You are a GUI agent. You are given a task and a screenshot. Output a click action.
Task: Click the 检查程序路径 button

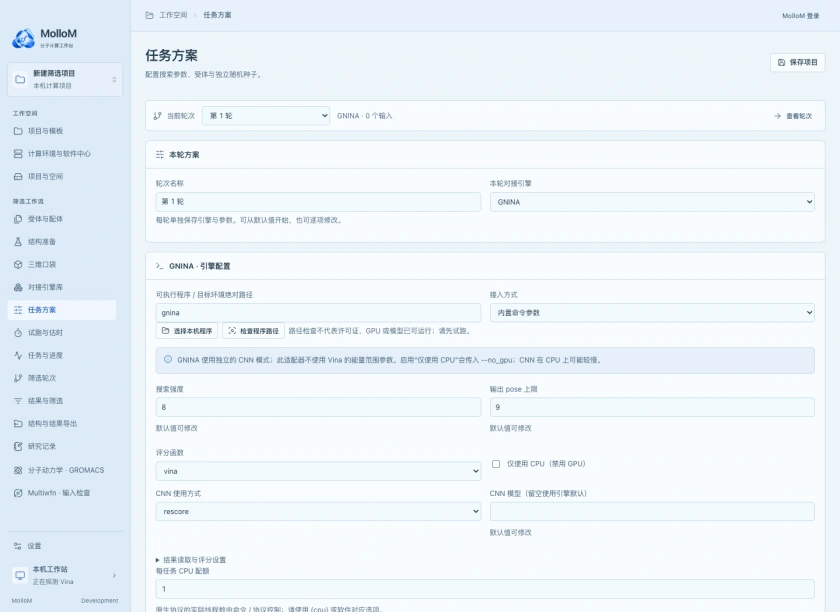253,331
